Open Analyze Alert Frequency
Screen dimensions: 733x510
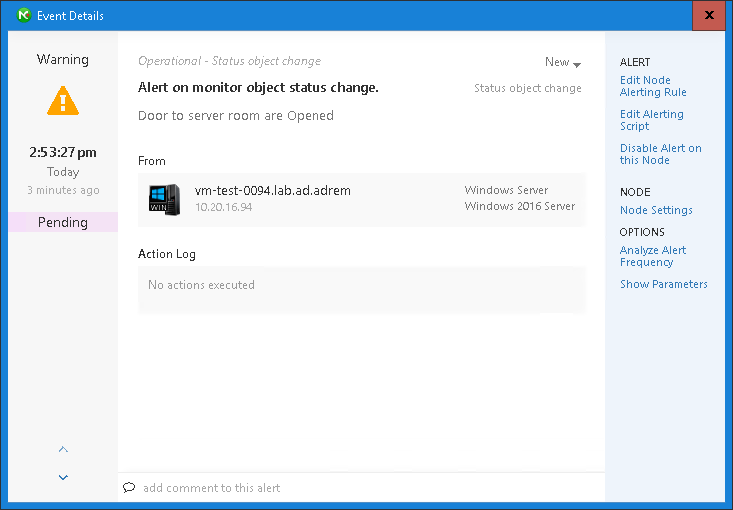point(652,256)
